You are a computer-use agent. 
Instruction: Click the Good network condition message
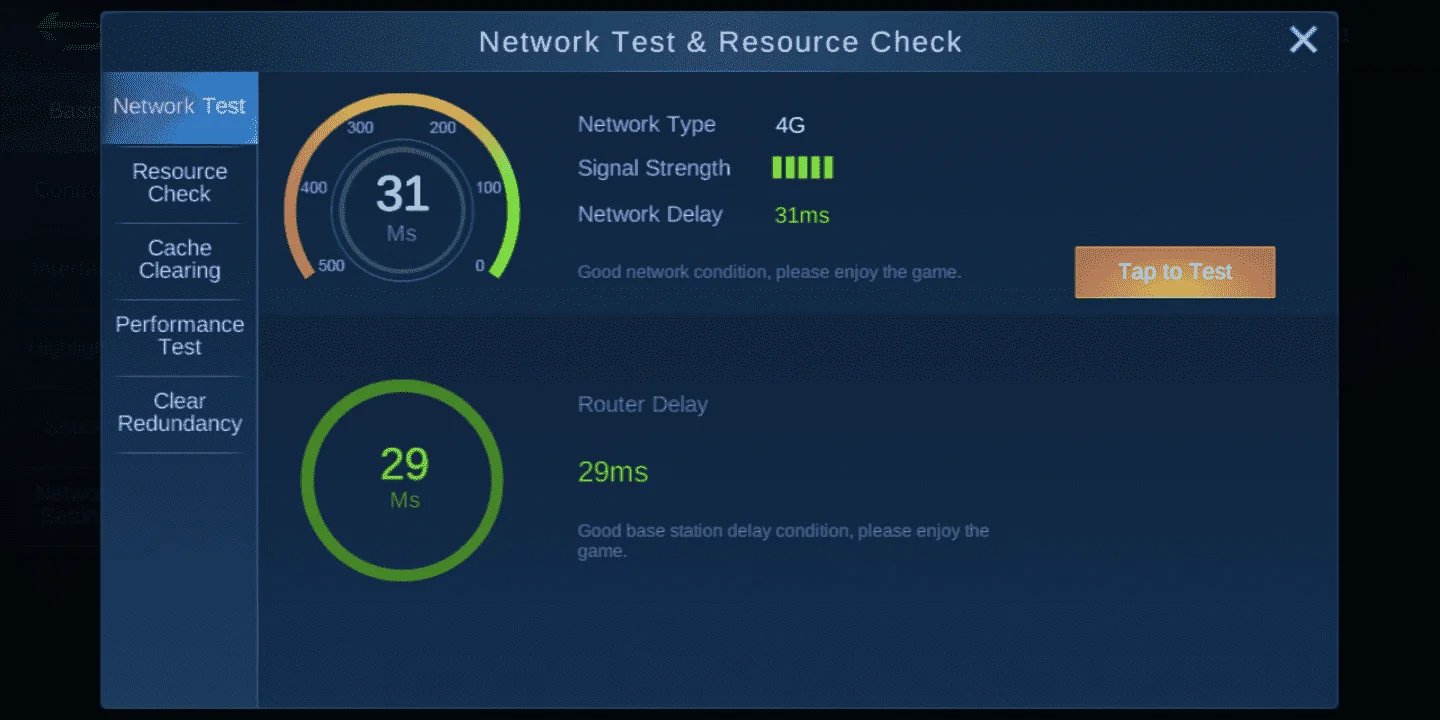(769, 272)
